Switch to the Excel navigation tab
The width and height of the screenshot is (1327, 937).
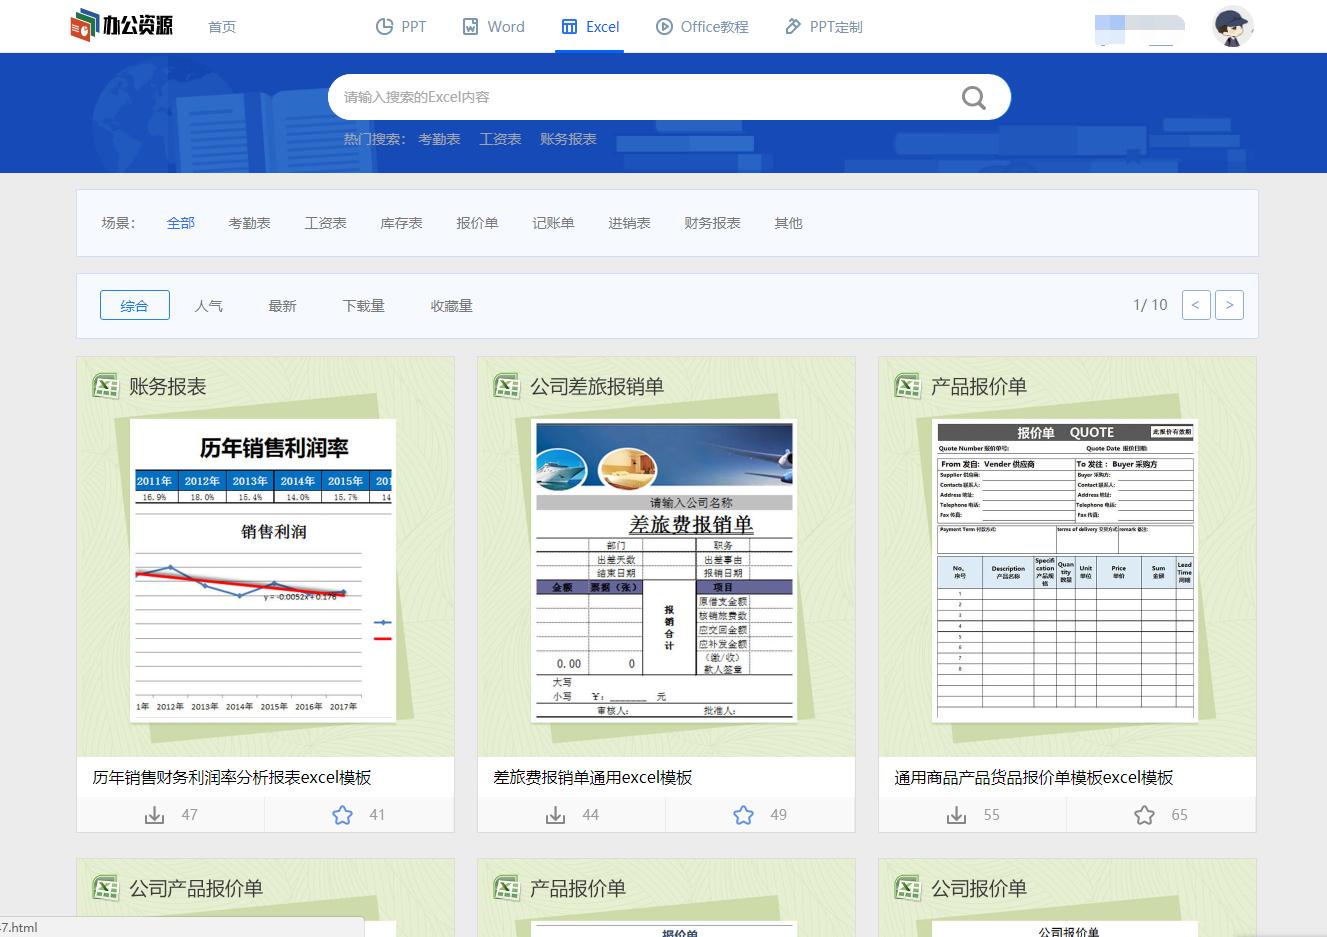[590, 27]
